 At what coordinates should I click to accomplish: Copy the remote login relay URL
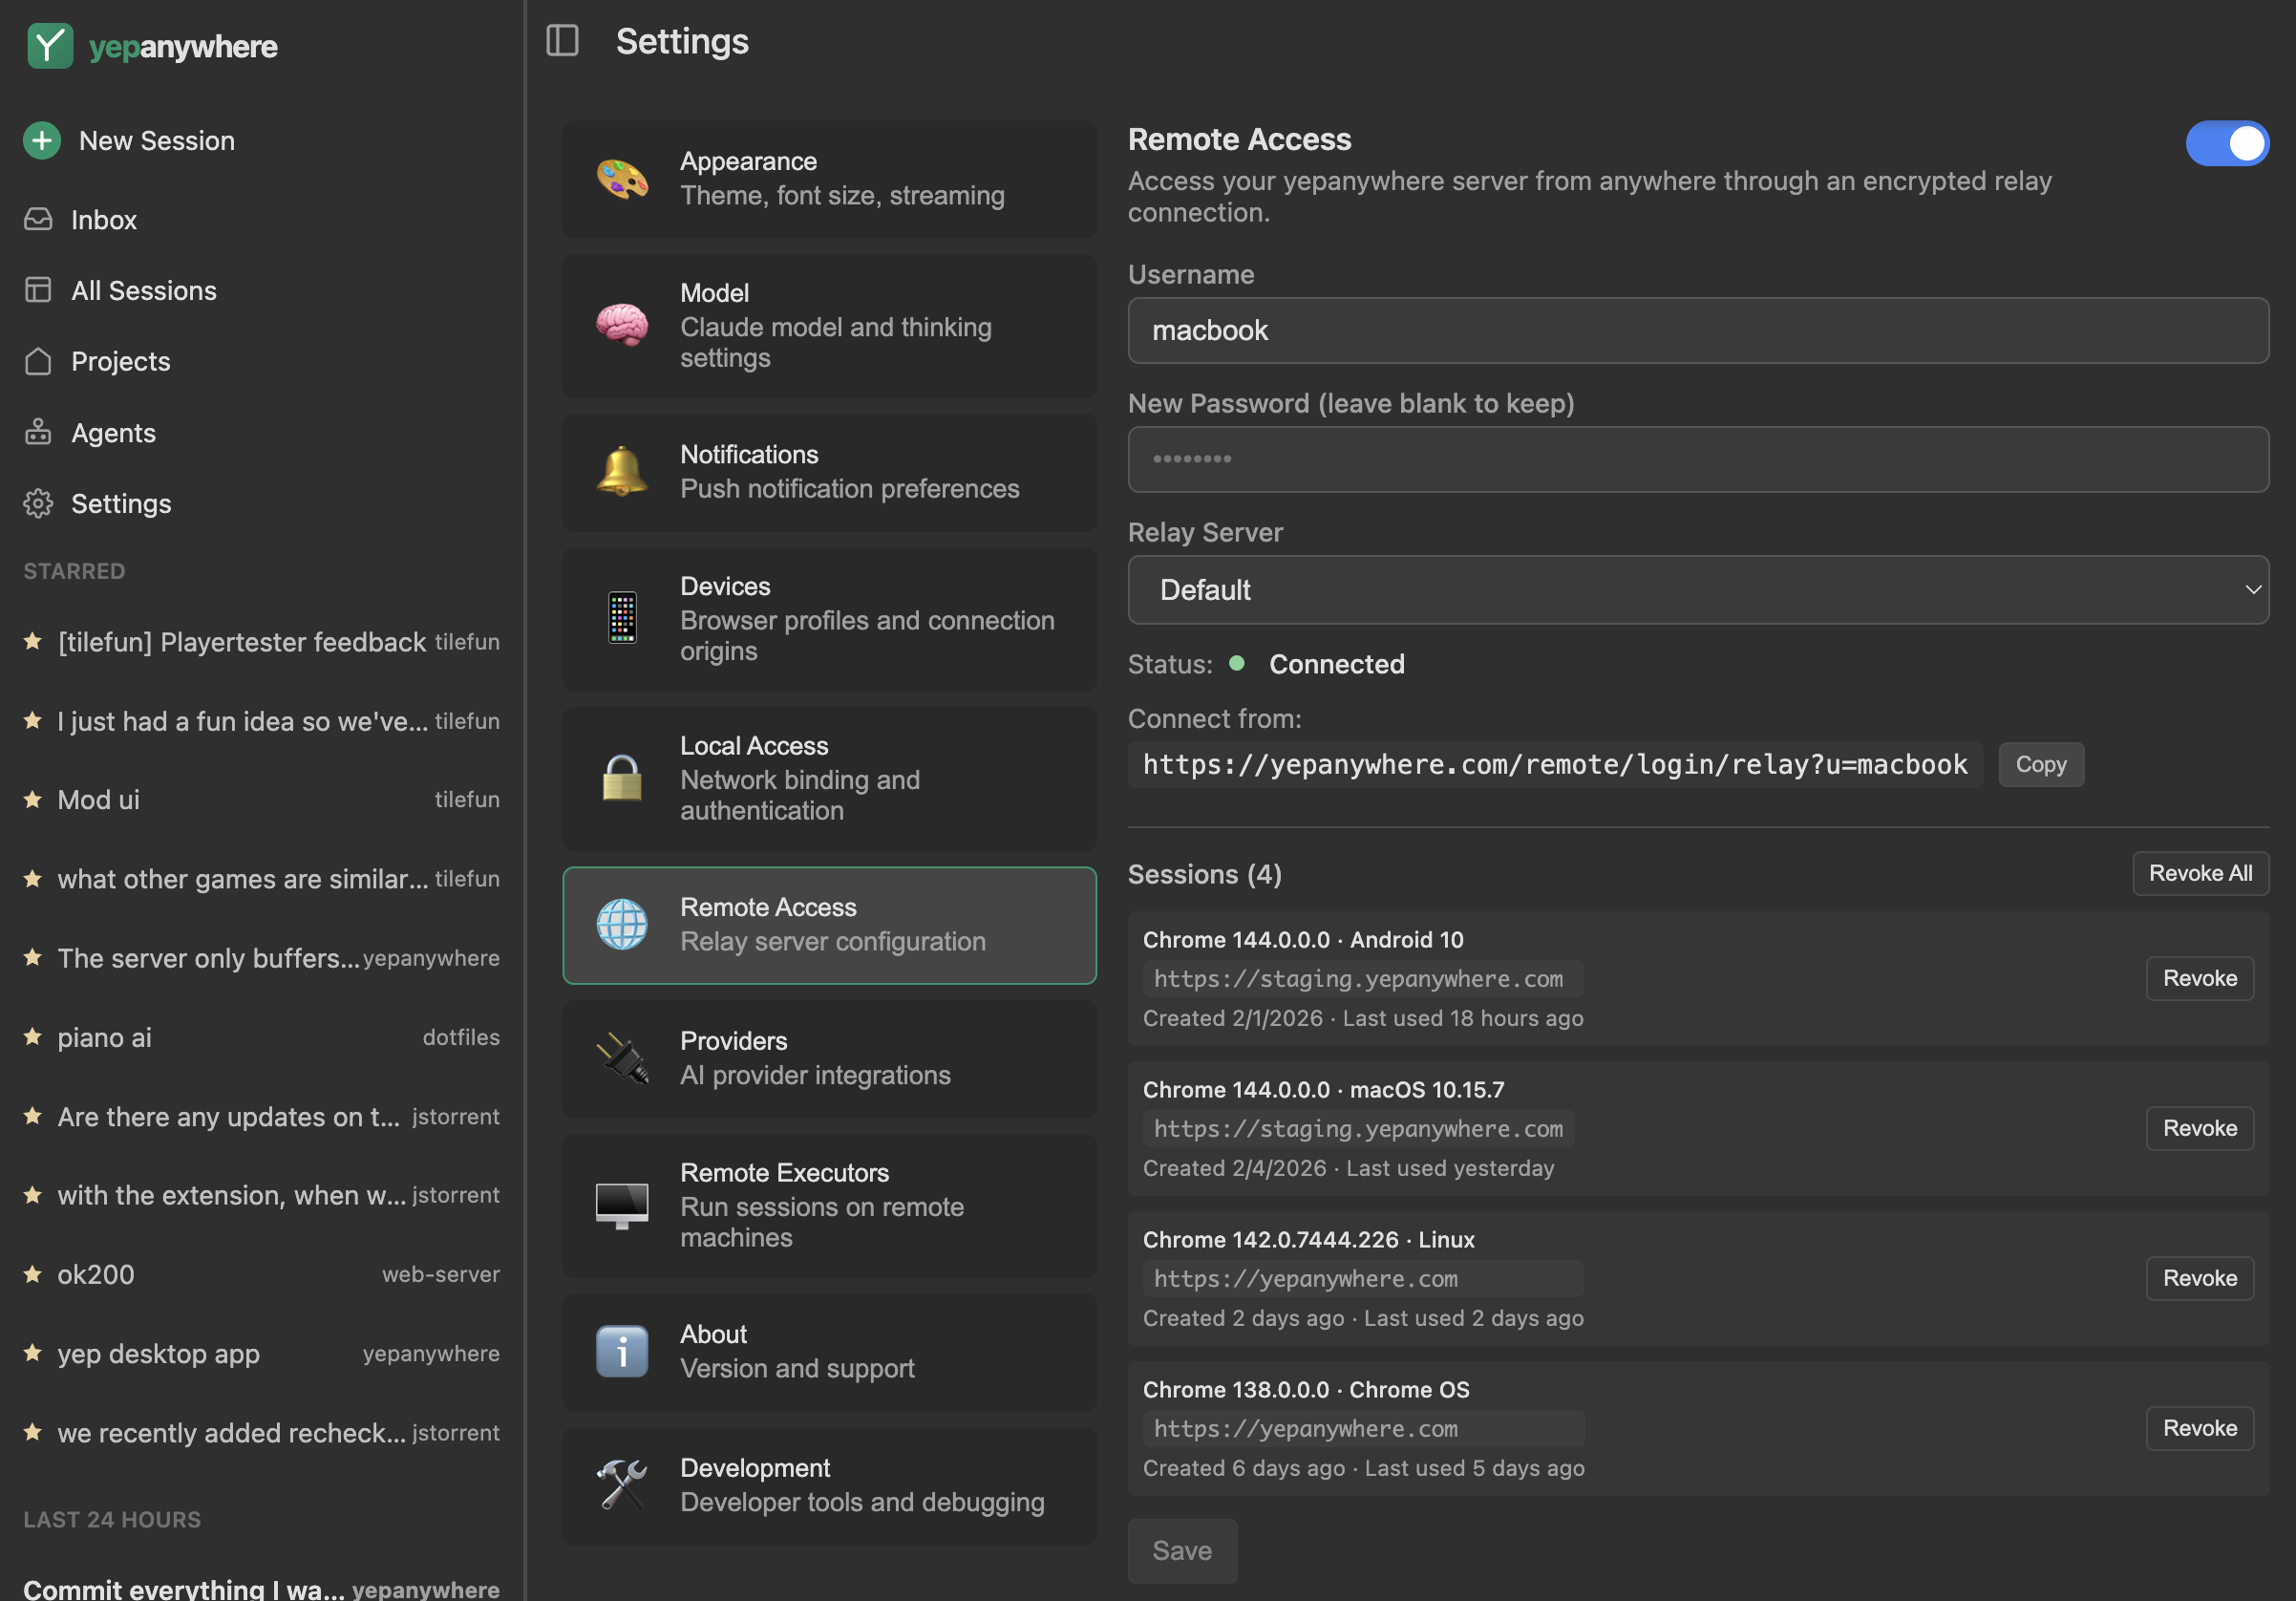point(2040,764)
